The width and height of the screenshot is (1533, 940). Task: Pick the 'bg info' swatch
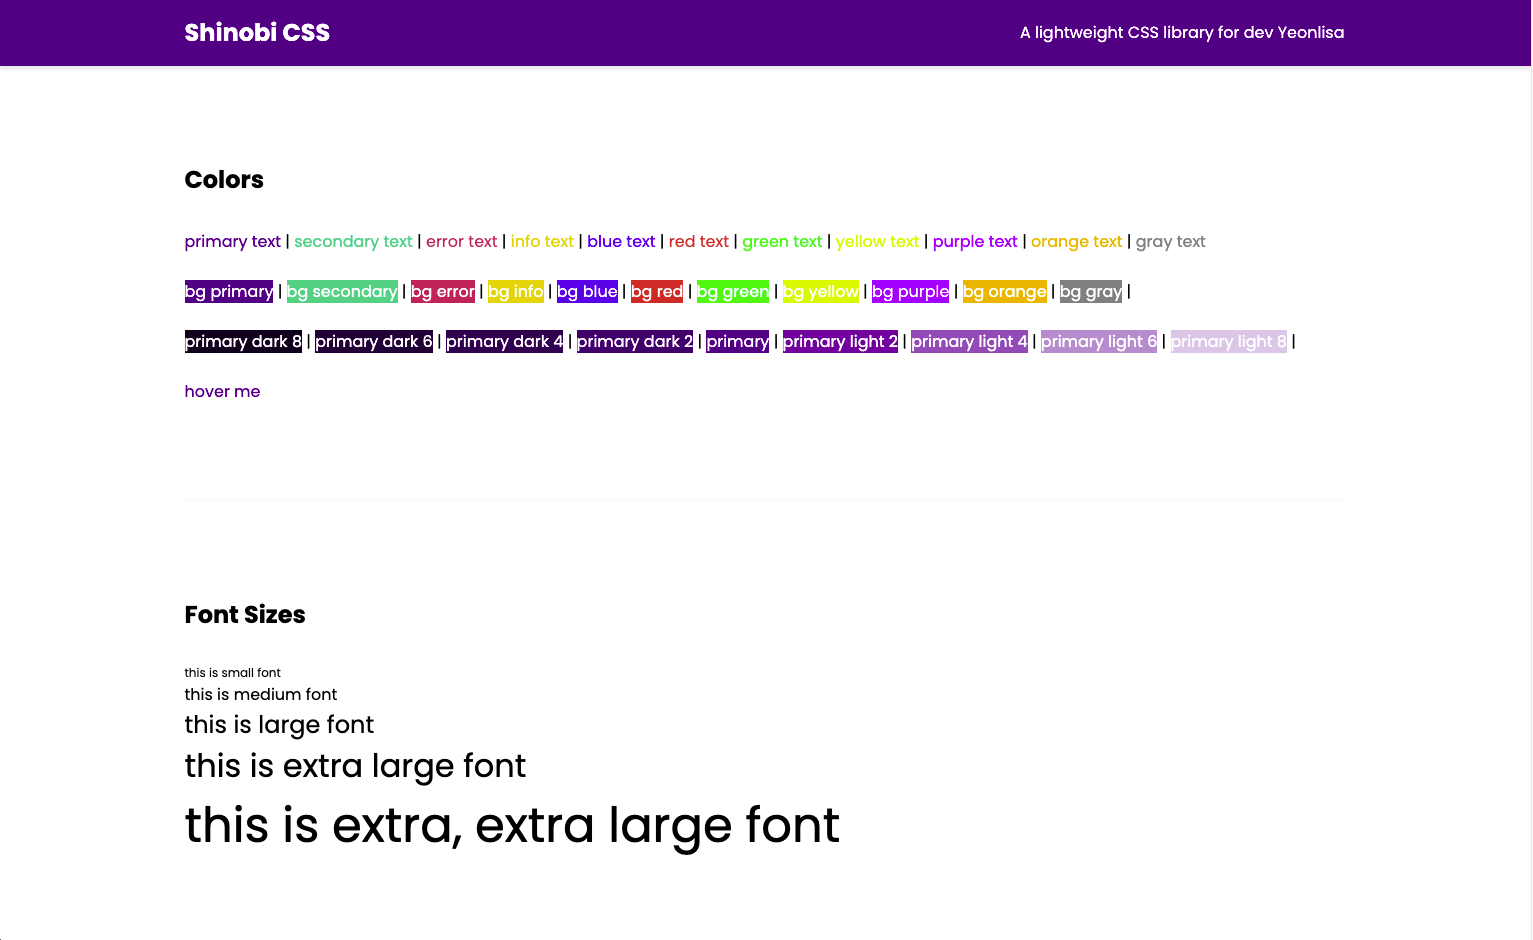(516, 291)
